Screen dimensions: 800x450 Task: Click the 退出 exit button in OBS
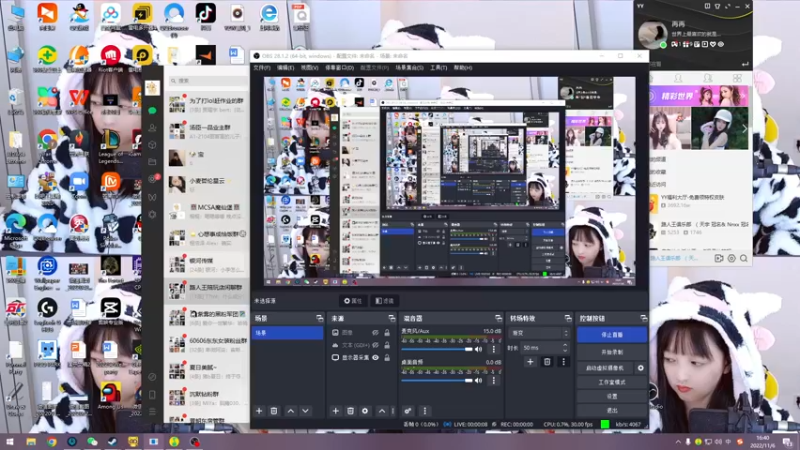(x=612, y=410)
